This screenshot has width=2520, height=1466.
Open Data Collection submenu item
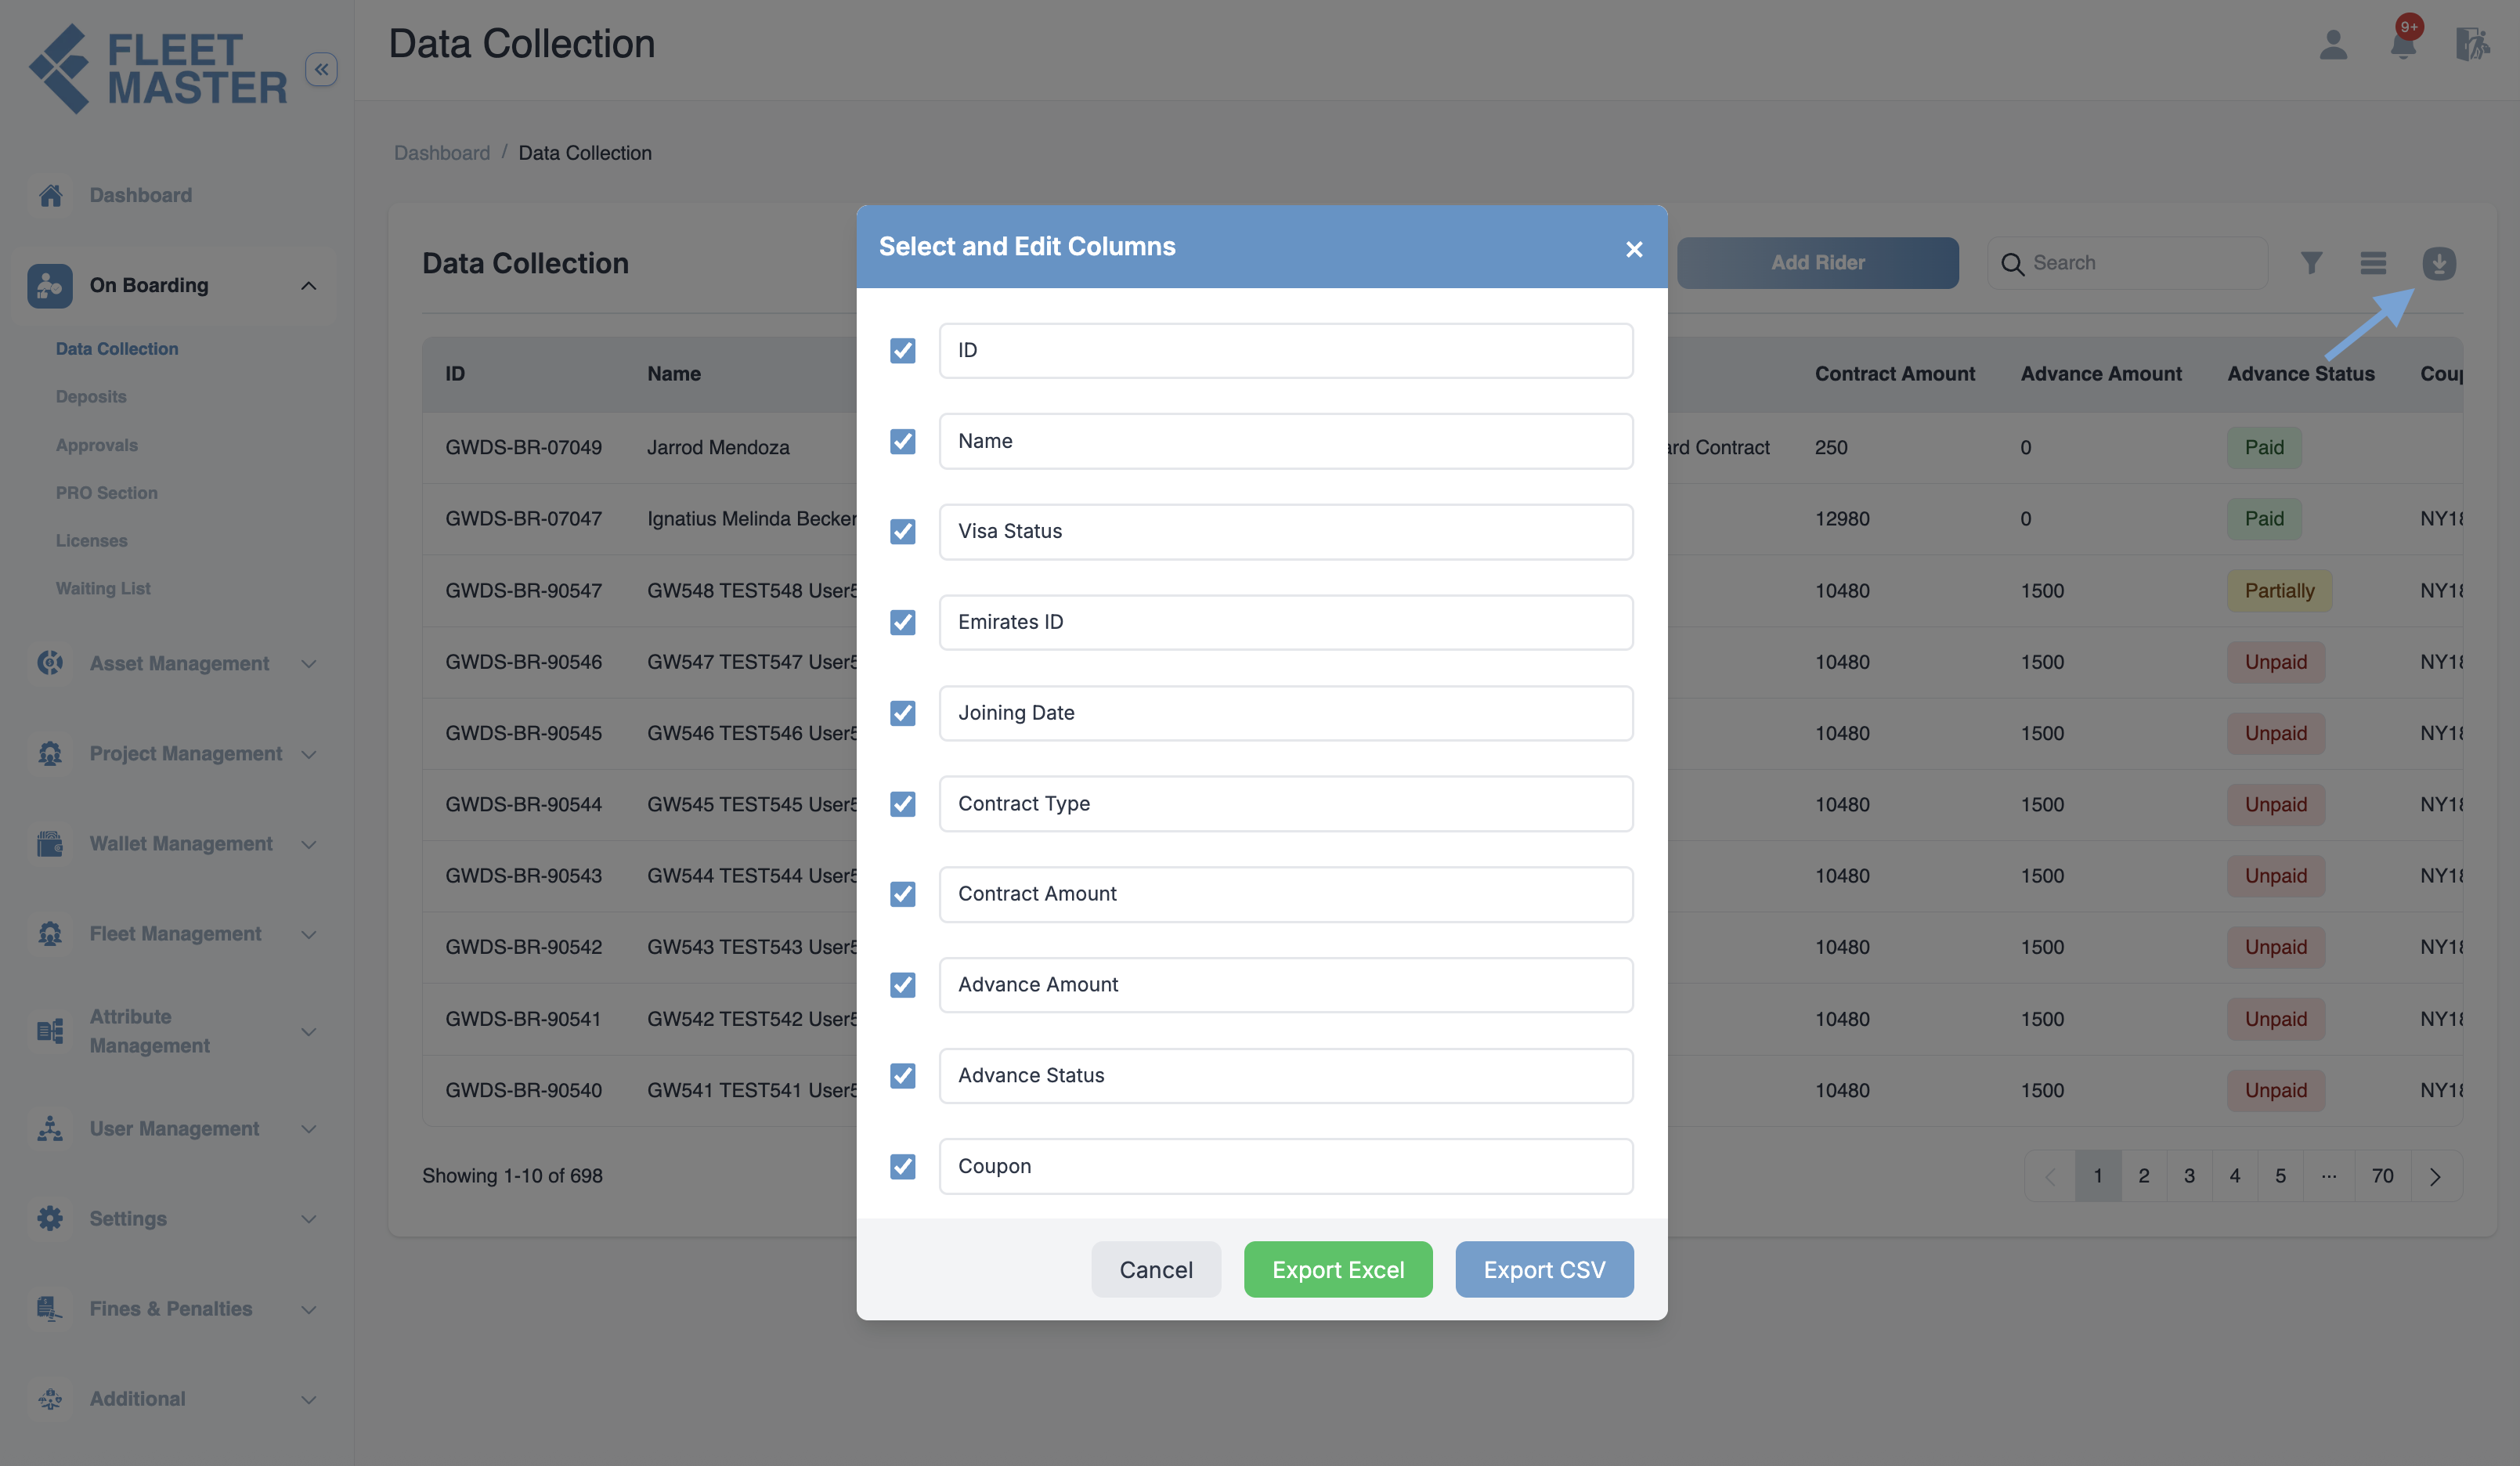[x=117, y=349]
